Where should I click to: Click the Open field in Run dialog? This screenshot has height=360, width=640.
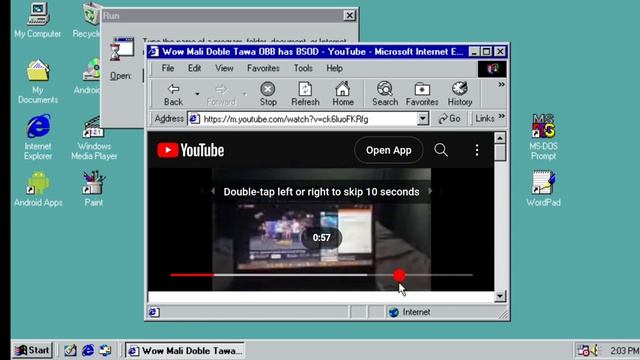143,76
